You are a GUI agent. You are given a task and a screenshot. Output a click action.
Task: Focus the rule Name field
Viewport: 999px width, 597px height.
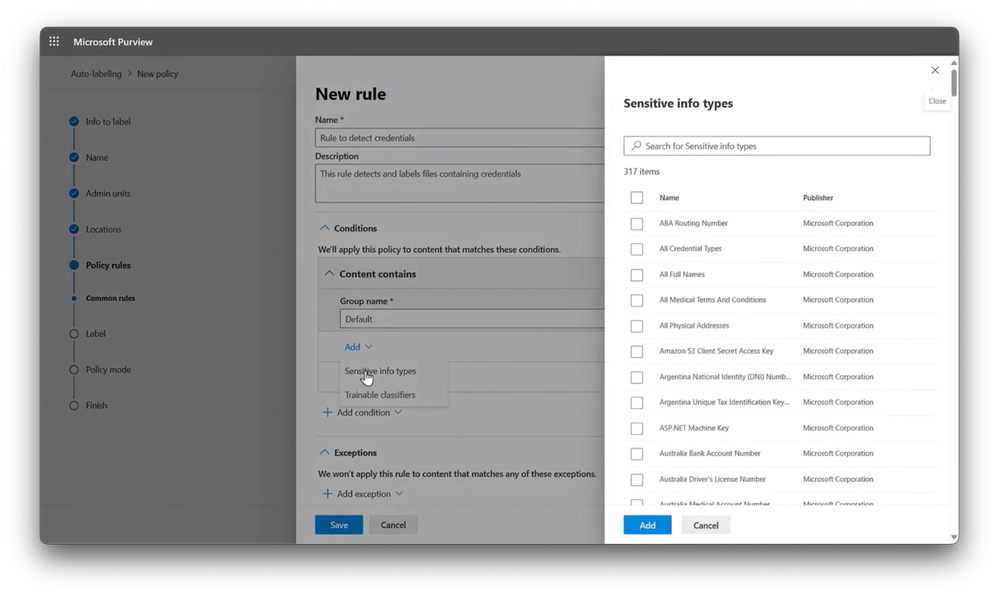(x=459, y=138)
